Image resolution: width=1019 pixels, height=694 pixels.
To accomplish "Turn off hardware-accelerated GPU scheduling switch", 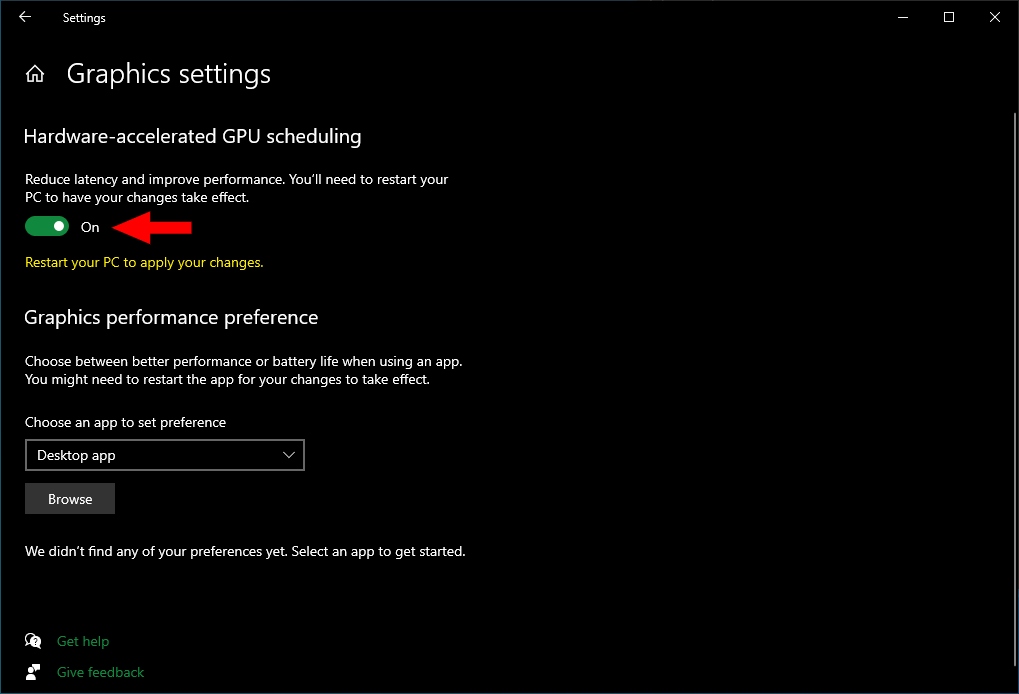I will pyautogui.click(x=47, y=227).
